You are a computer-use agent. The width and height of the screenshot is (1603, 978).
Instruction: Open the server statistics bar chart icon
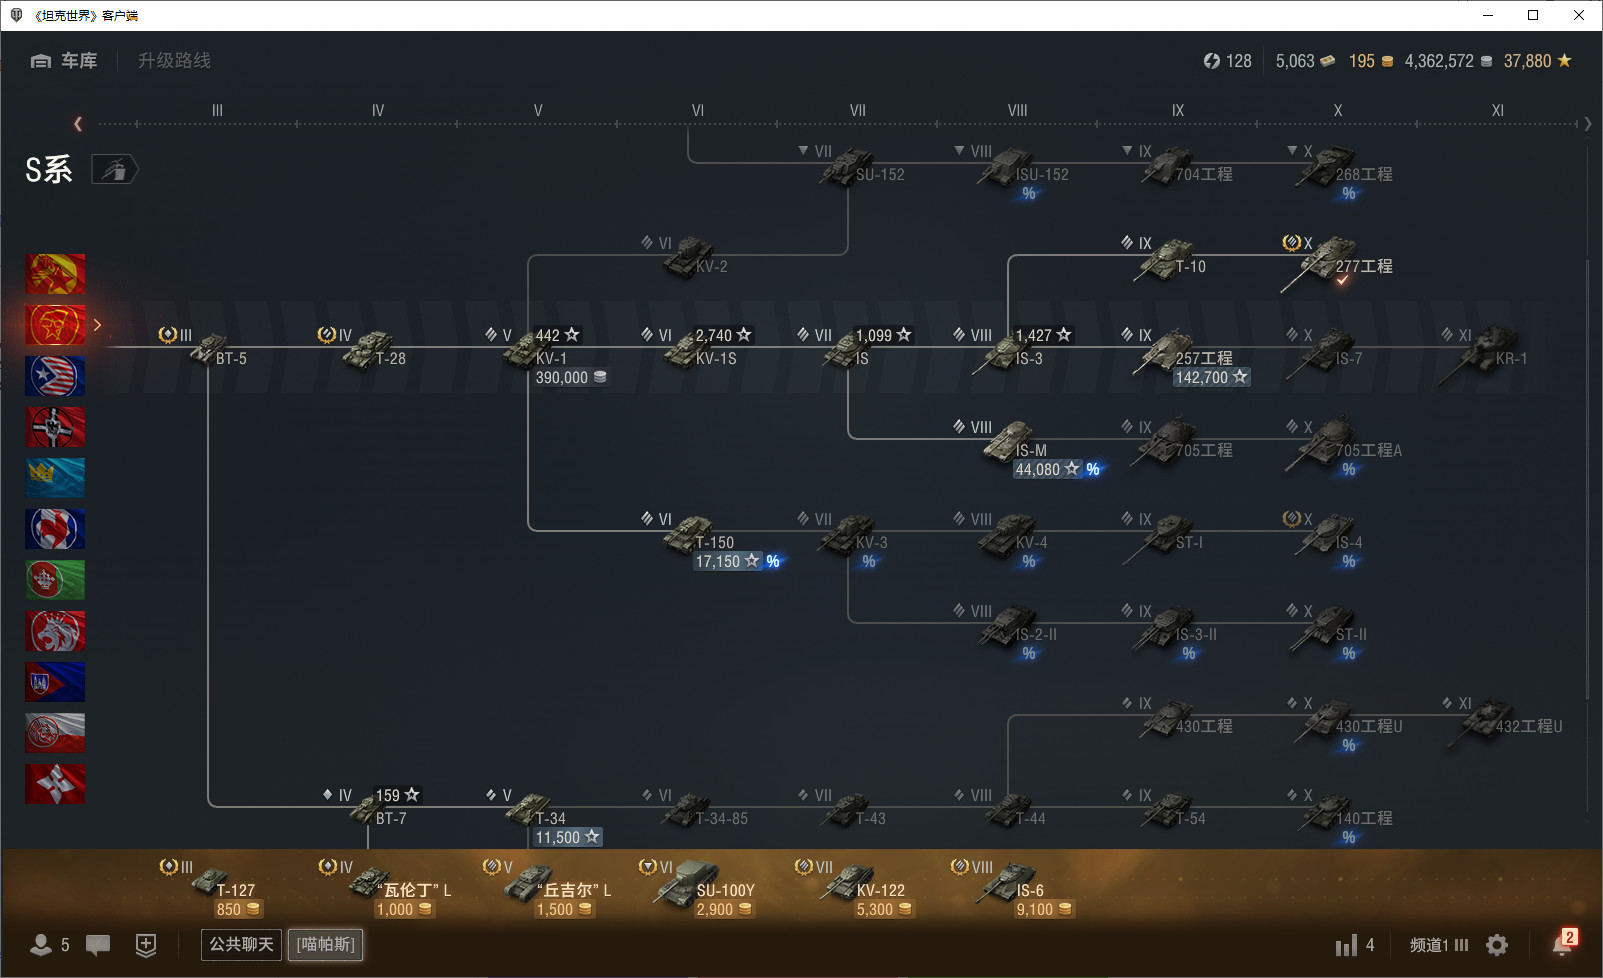point(1346,945)
